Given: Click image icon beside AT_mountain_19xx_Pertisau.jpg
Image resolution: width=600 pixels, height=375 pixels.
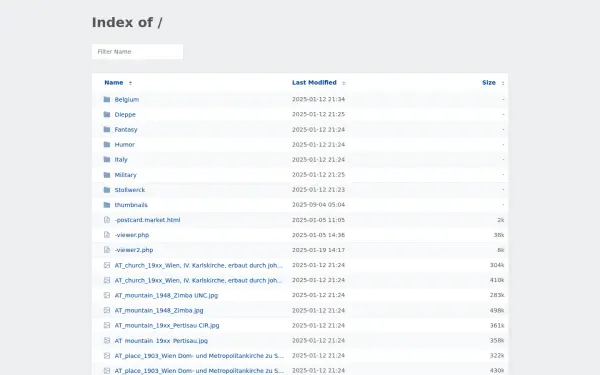Looking at the screenshot, I should click(107, 341).
